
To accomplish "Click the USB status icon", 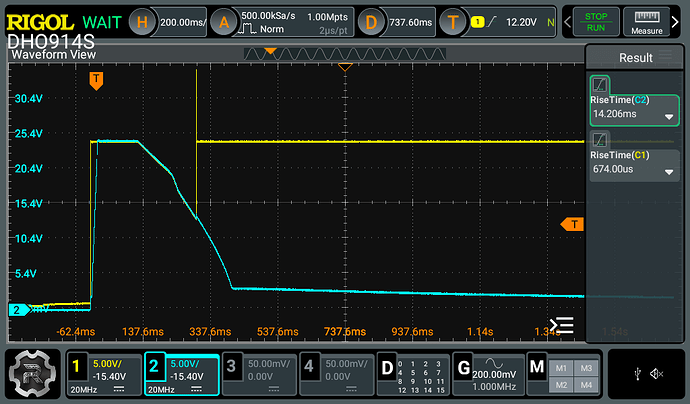I will [637, 374].
